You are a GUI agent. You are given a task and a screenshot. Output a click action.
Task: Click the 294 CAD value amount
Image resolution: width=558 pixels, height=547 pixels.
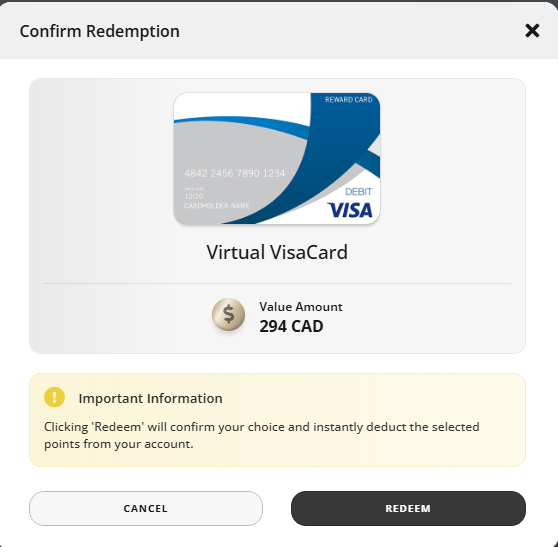pos(291,326)
